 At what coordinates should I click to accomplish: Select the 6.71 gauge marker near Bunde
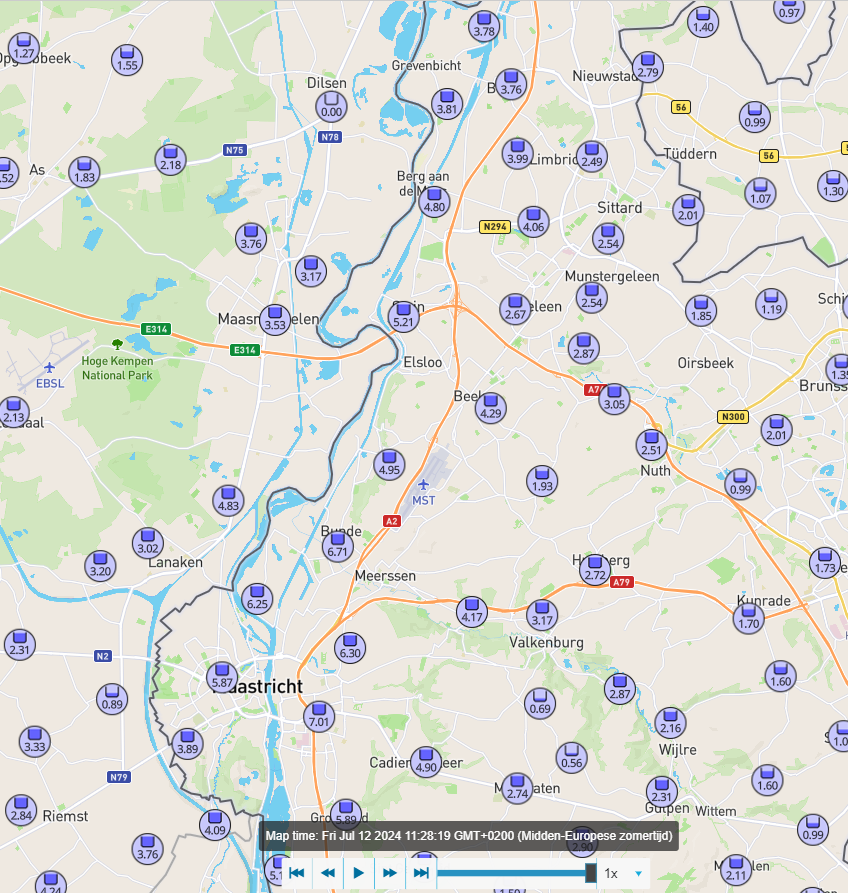(x=338, y=547)
